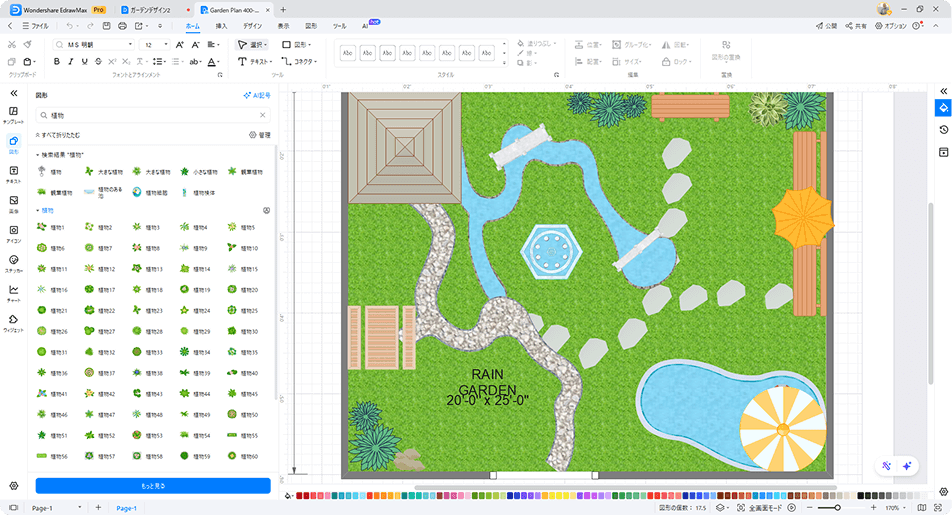Click the Print icon in quick toolbar
Screen dimensions: 952x515
pyautogui.click(x=122, y=26)
